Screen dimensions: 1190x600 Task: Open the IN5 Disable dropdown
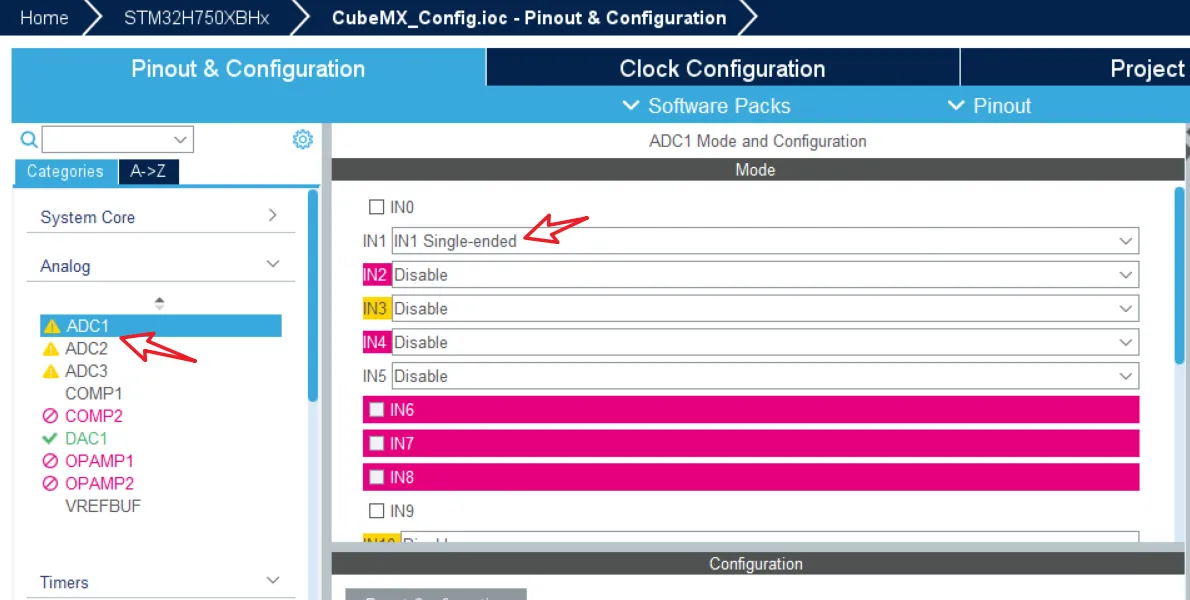coord(765,376)
